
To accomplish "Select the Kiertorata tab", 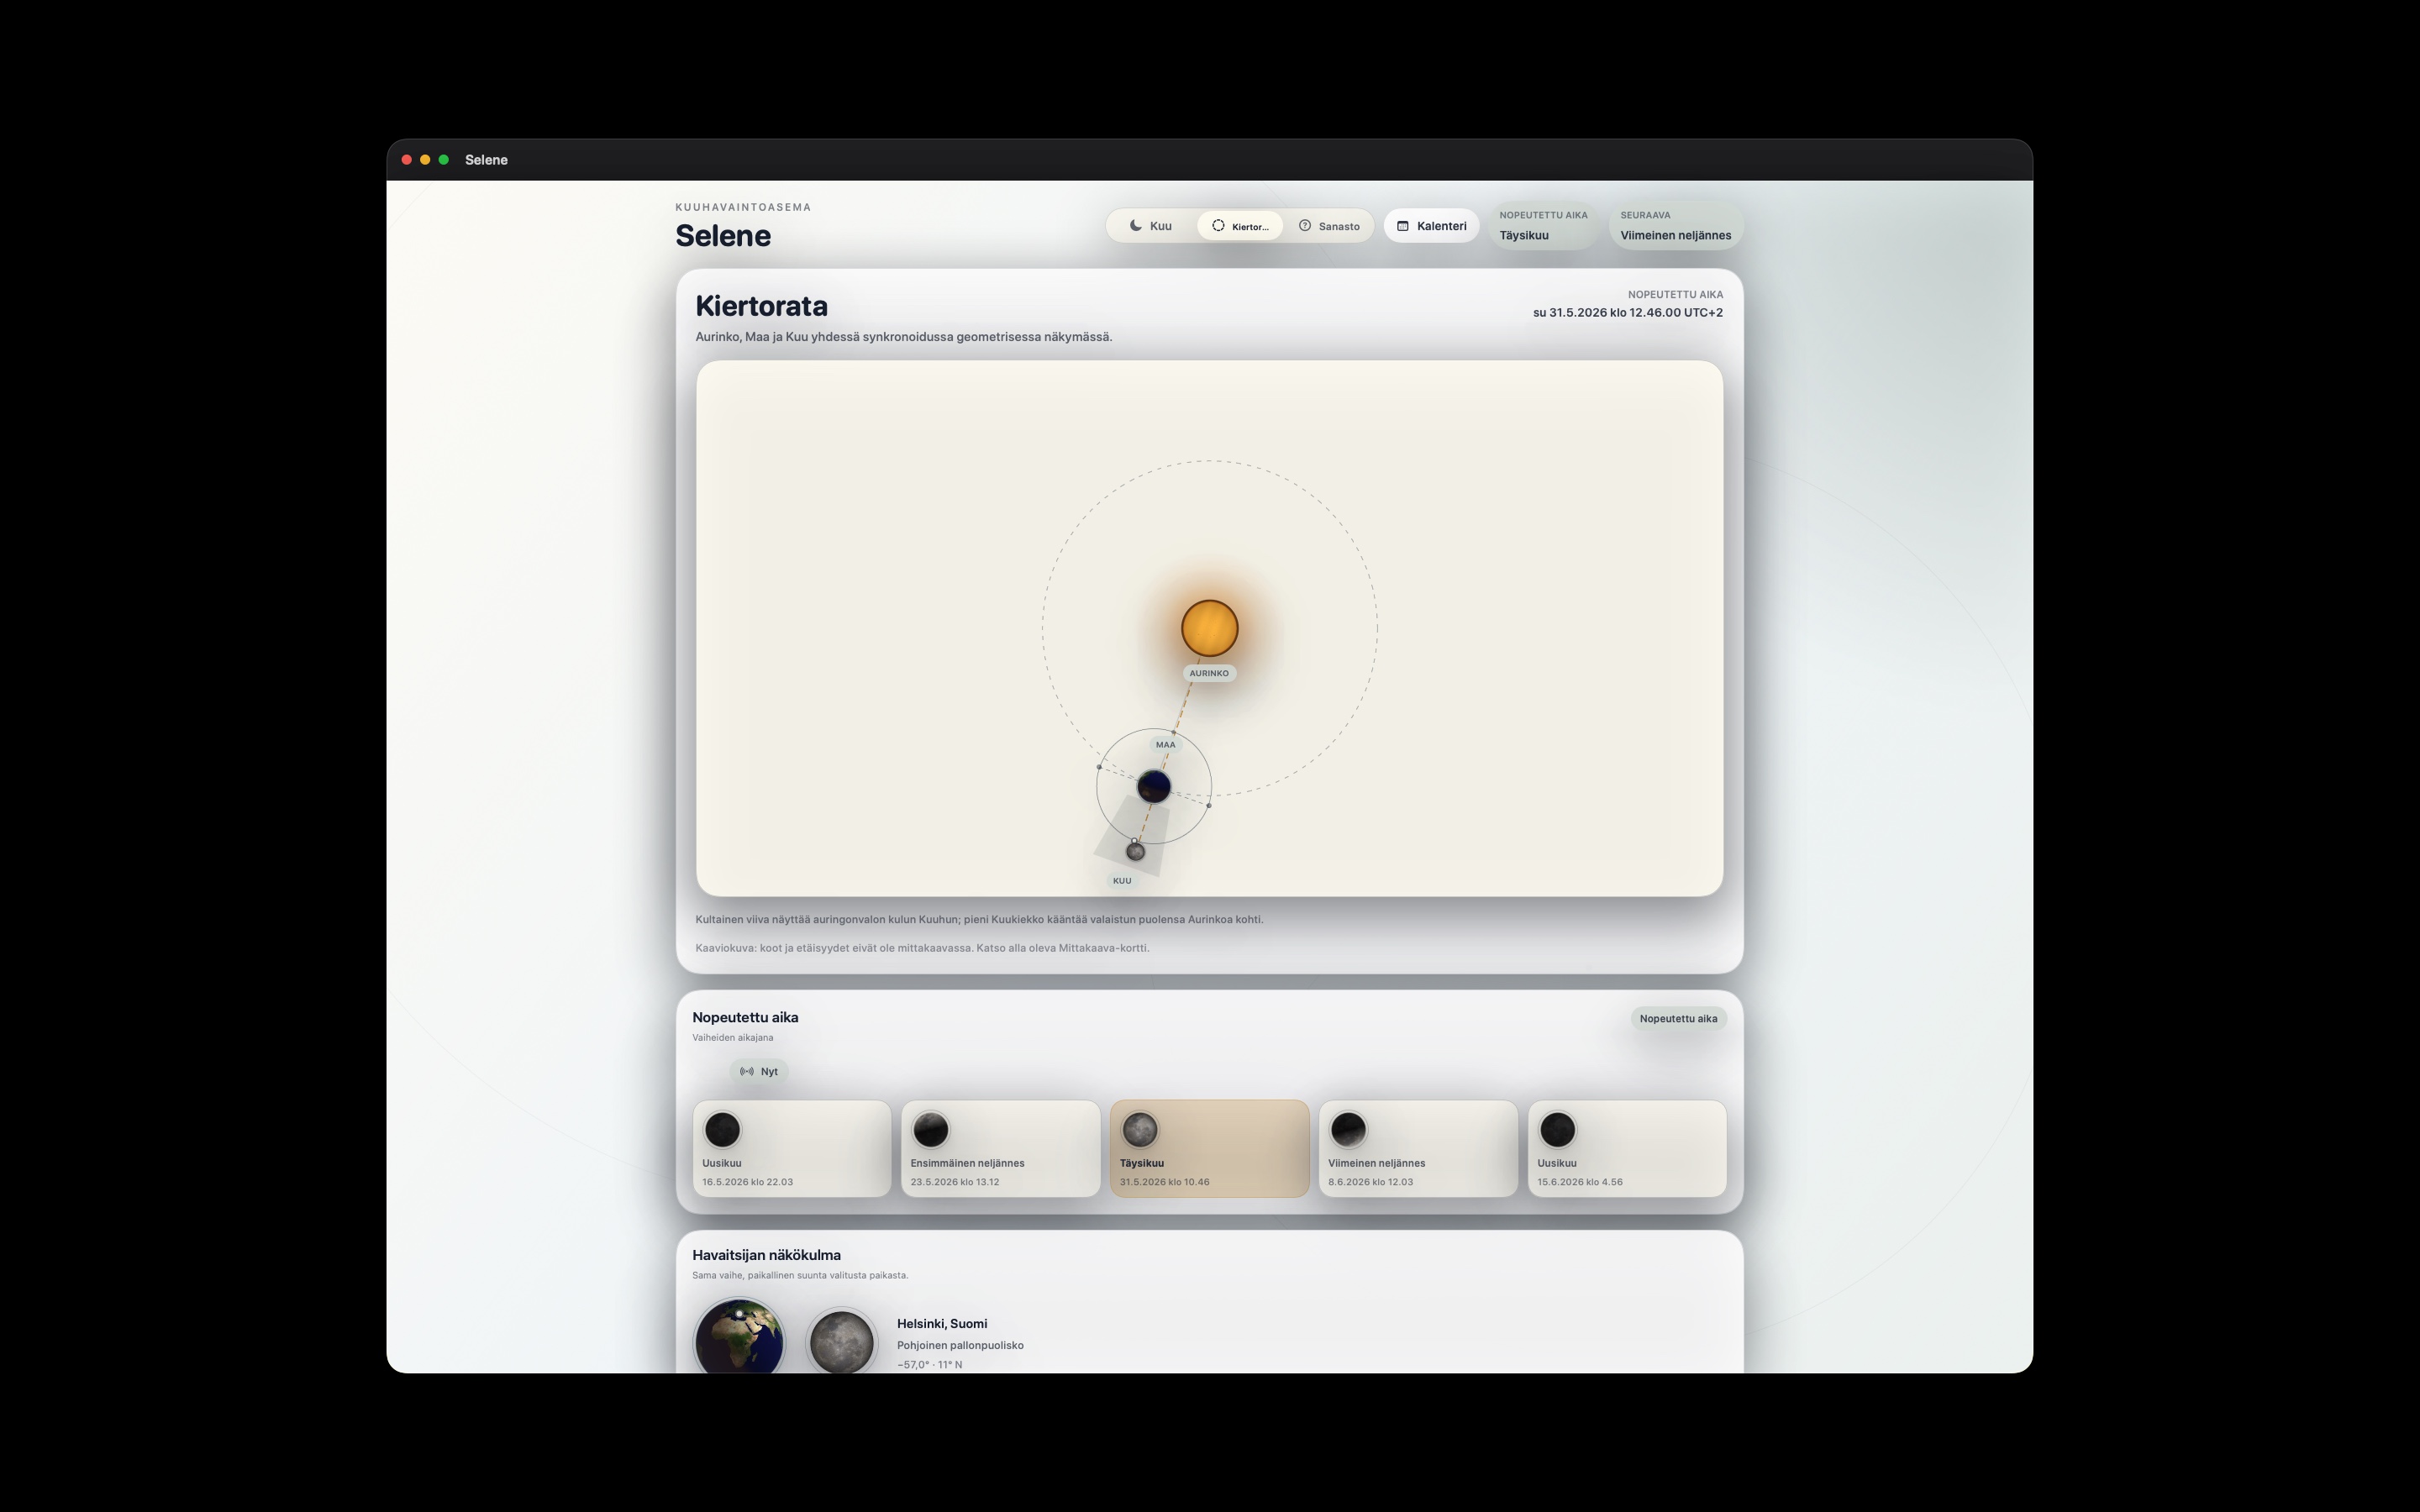I will pos(1240,226).
